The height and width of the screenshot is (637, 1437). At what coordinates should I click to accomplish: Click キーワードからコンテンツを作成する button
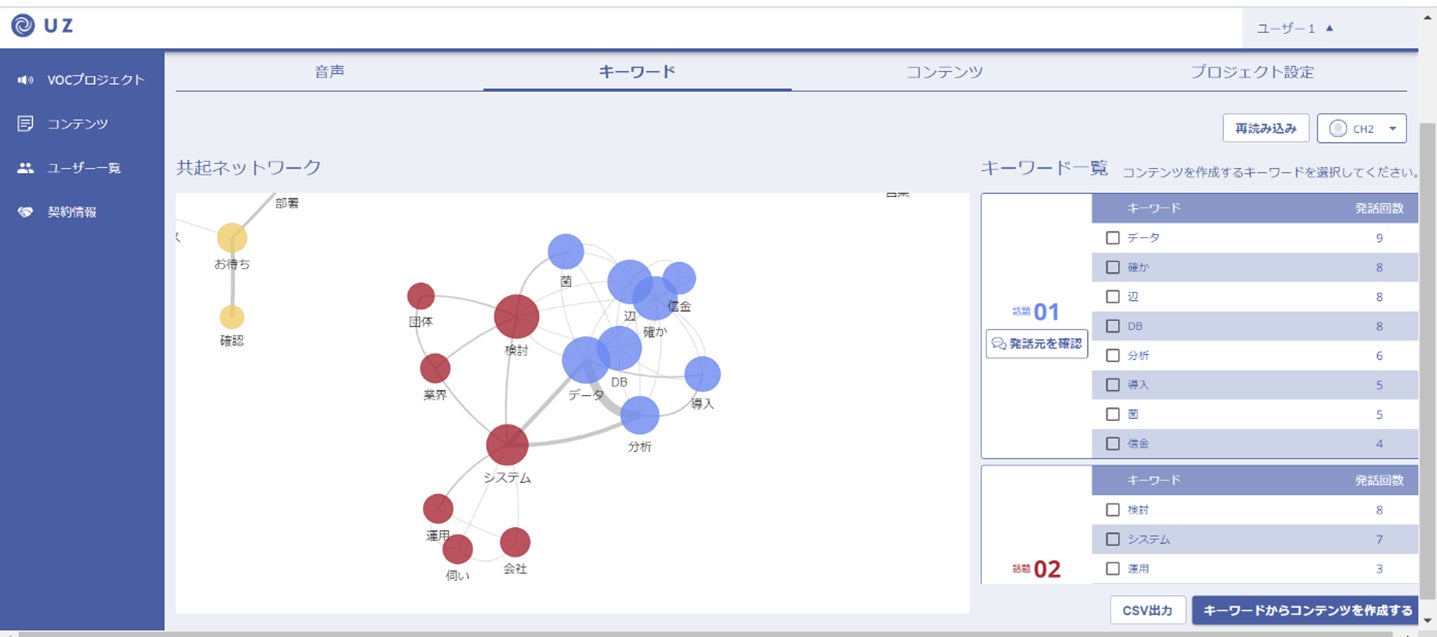(1308, 610)
